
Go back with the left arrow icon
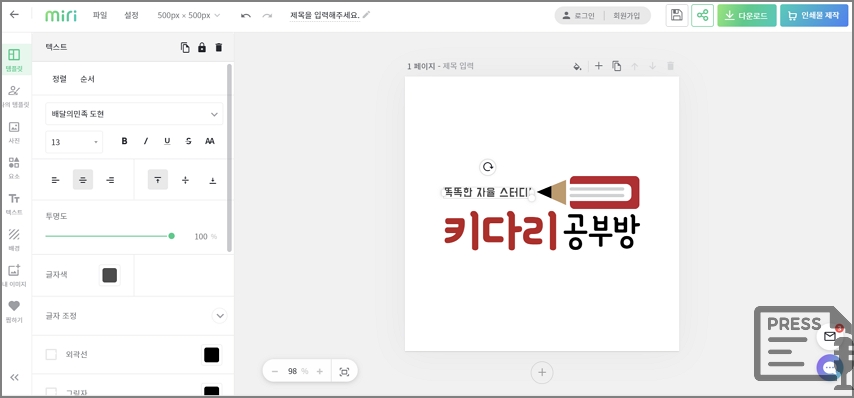click(x=14, y=15)
